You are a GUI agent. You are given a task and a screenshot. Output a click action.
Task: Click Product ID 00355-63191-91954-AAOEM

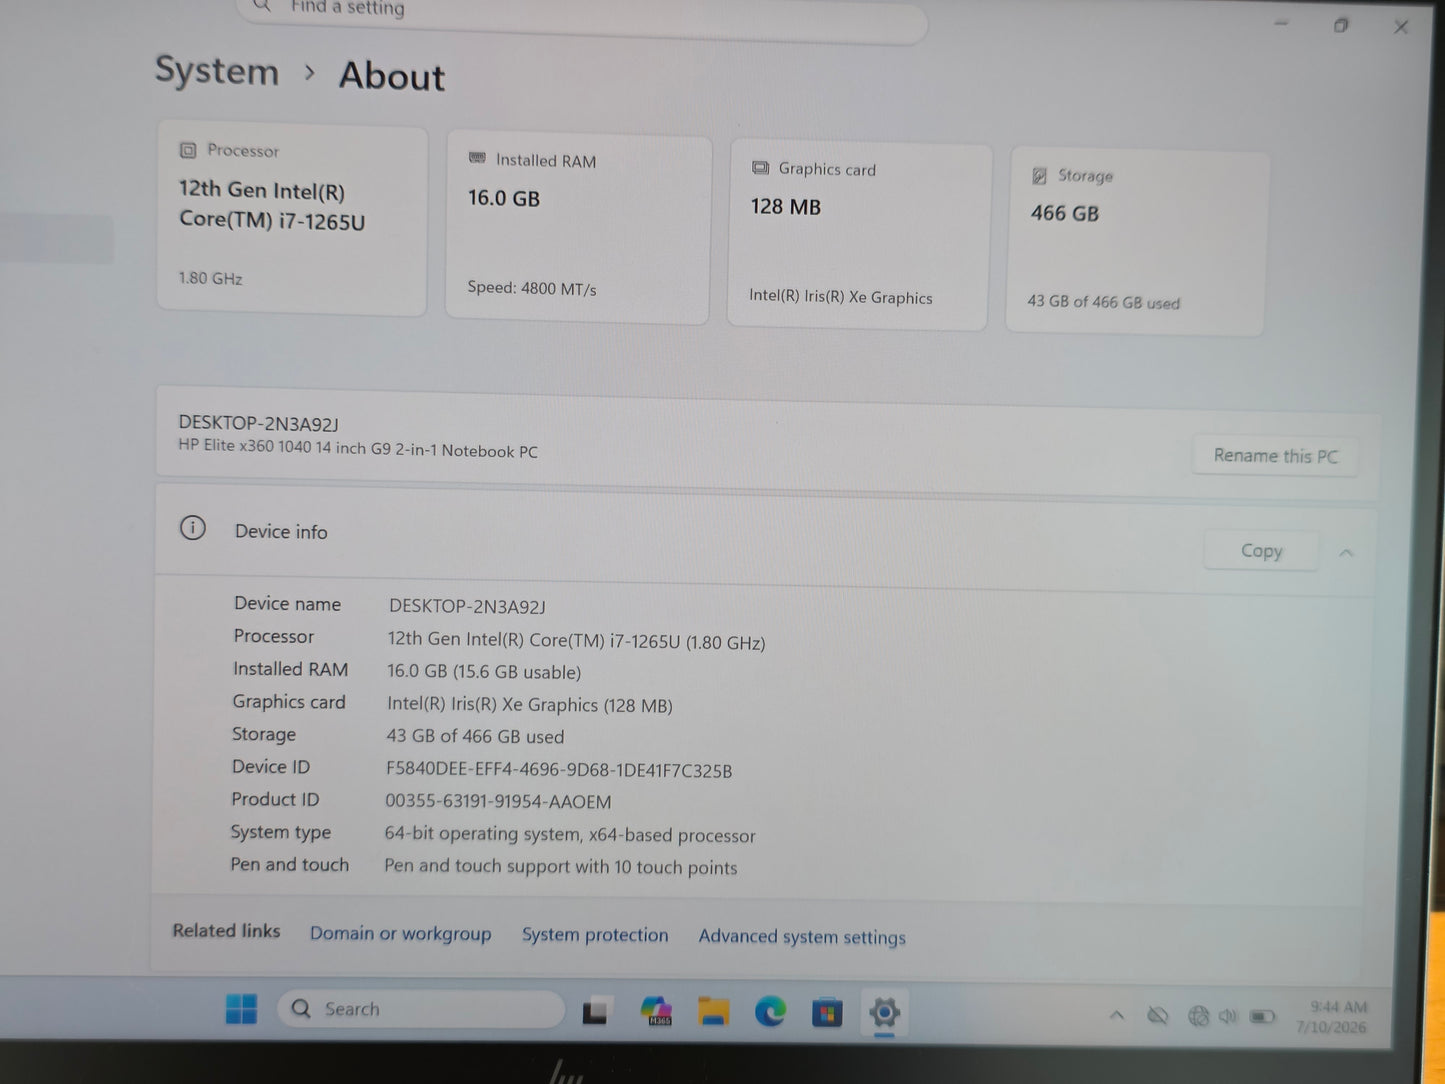point(498,802)
